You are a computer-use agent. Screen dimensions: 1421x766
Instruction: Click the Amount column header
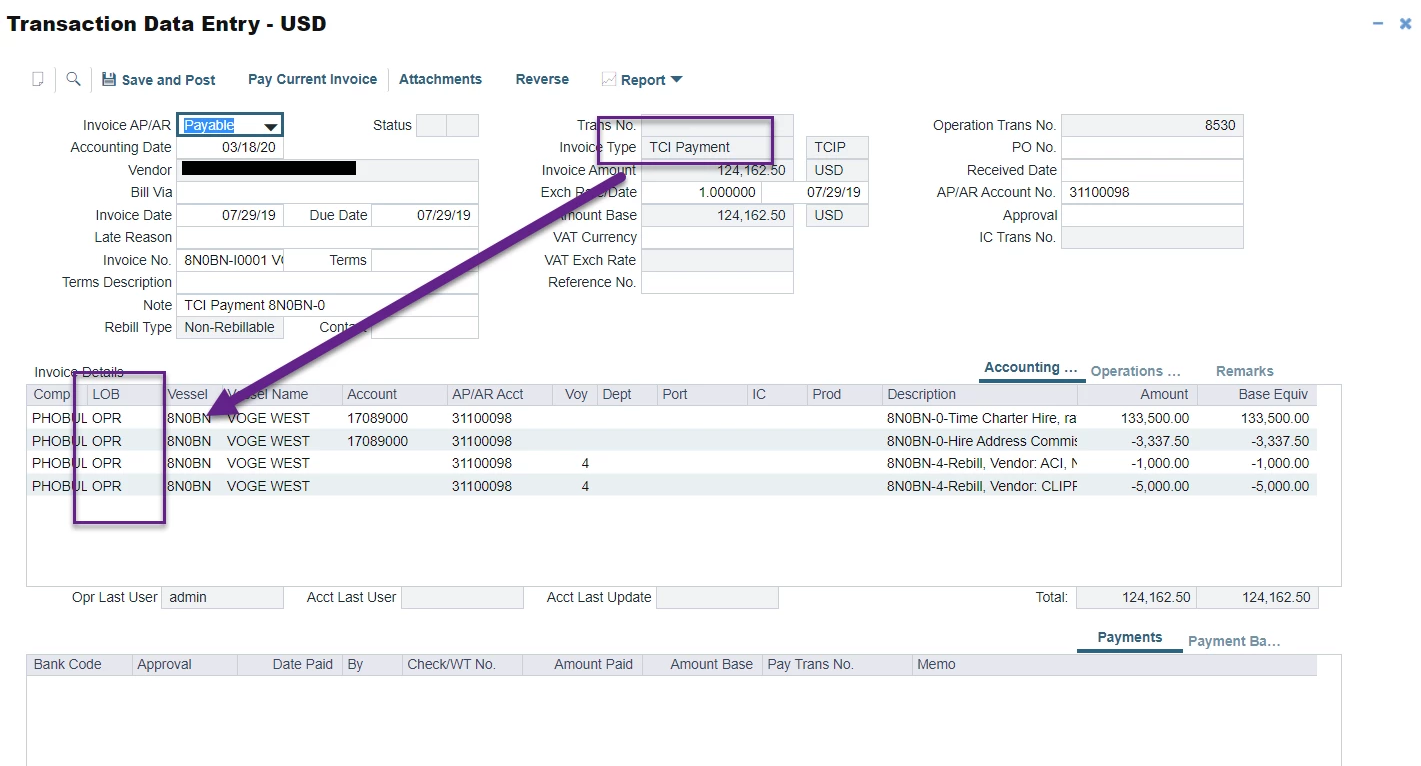(1164, 395)
